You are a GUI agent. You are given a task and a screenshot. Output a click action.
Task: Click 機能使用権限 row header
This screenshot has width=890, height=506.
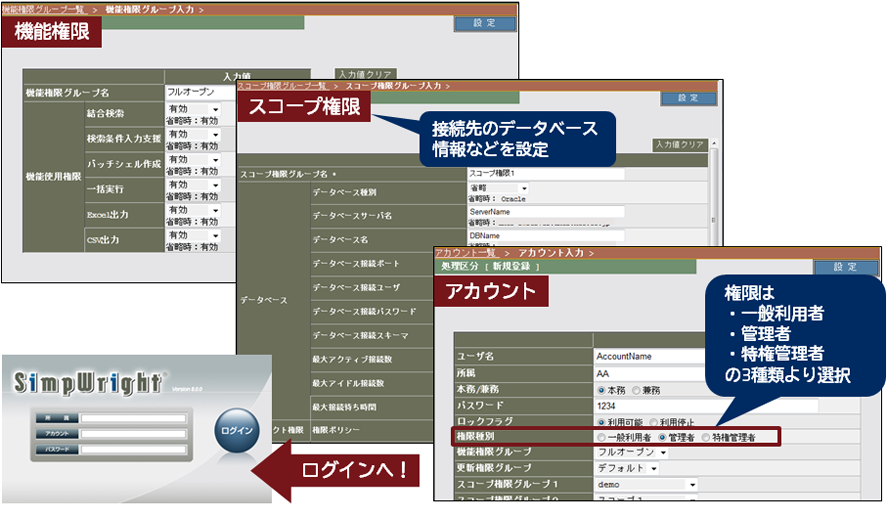(53, 177)
